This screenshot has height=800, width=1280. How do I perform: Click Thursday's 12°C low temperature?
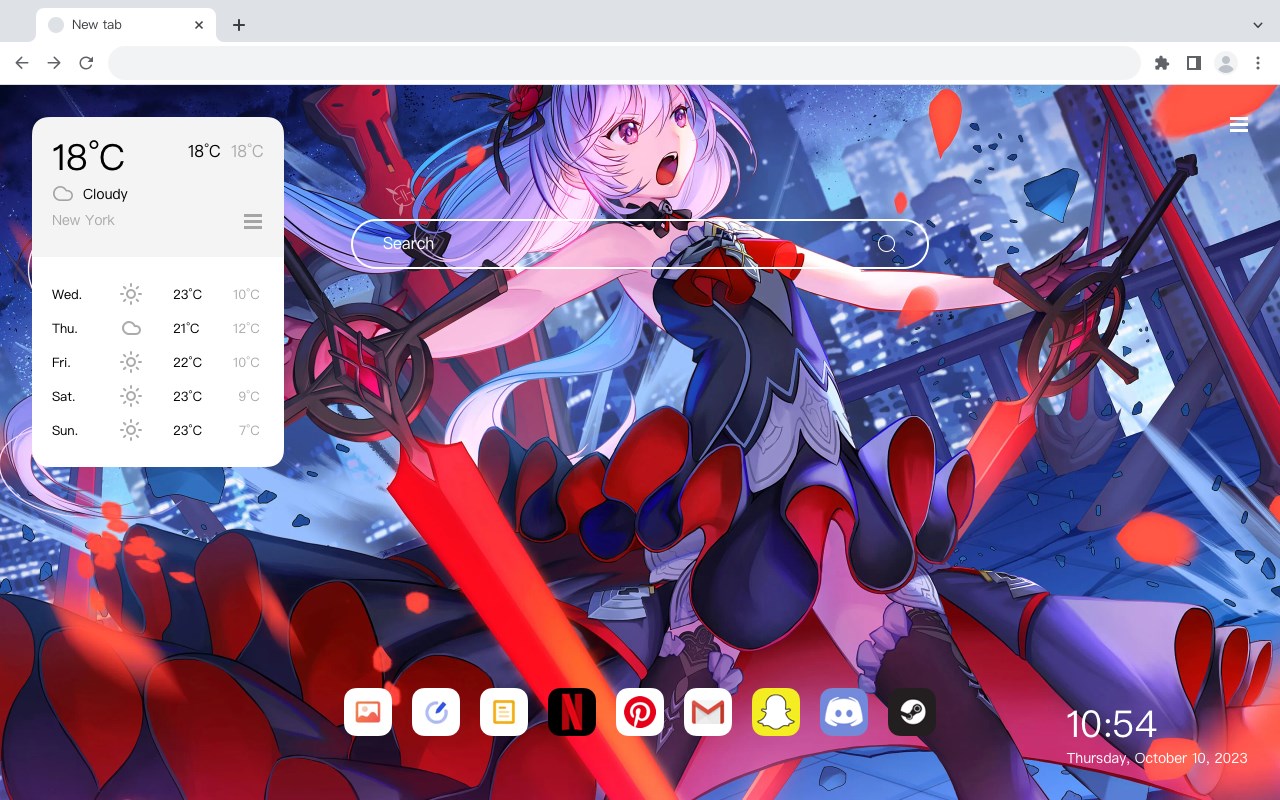click(246, 329)
